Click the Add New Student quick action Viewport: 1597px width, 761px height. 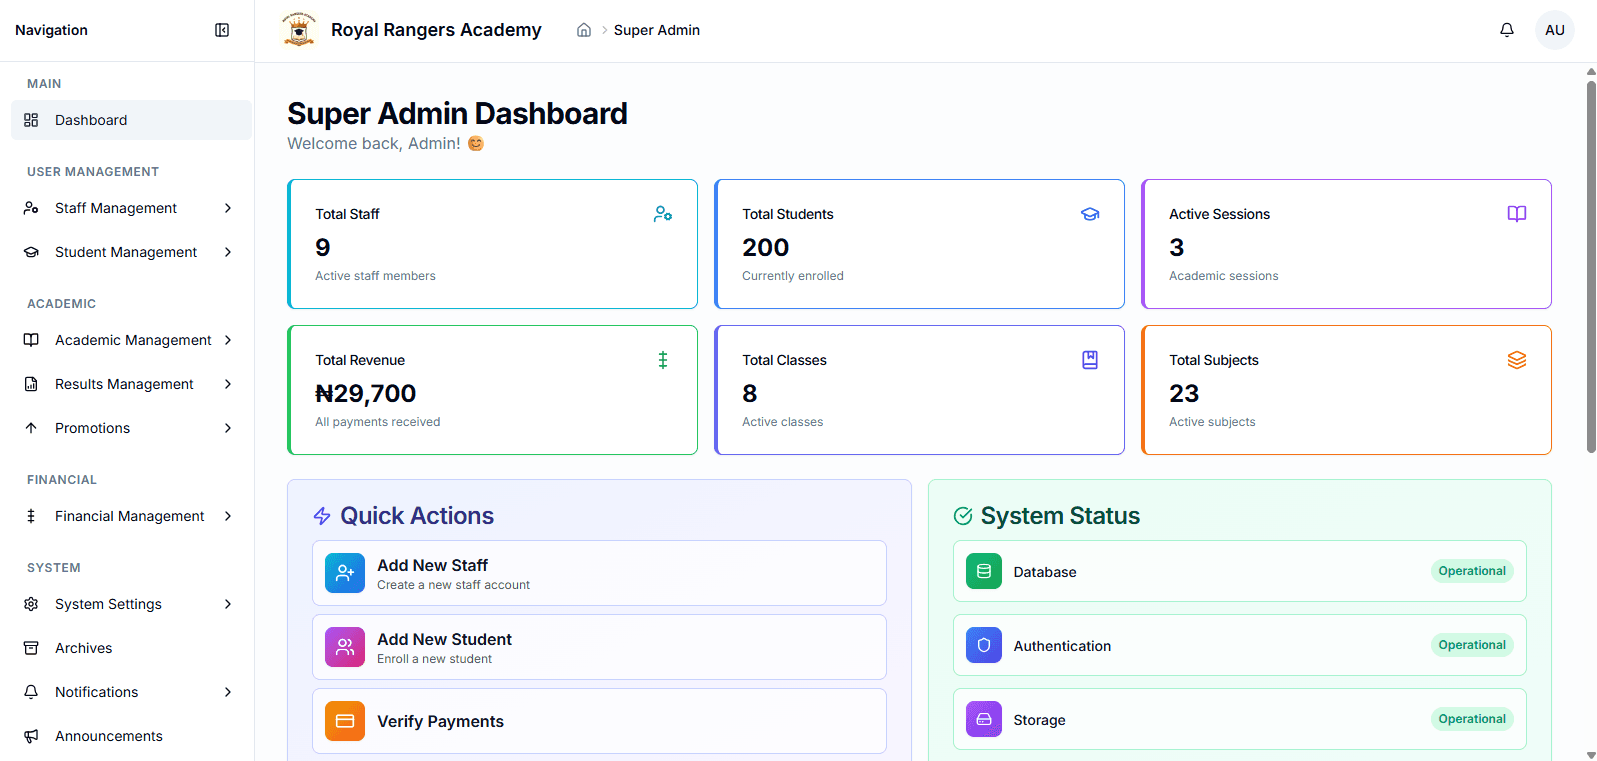coord(599,647)
